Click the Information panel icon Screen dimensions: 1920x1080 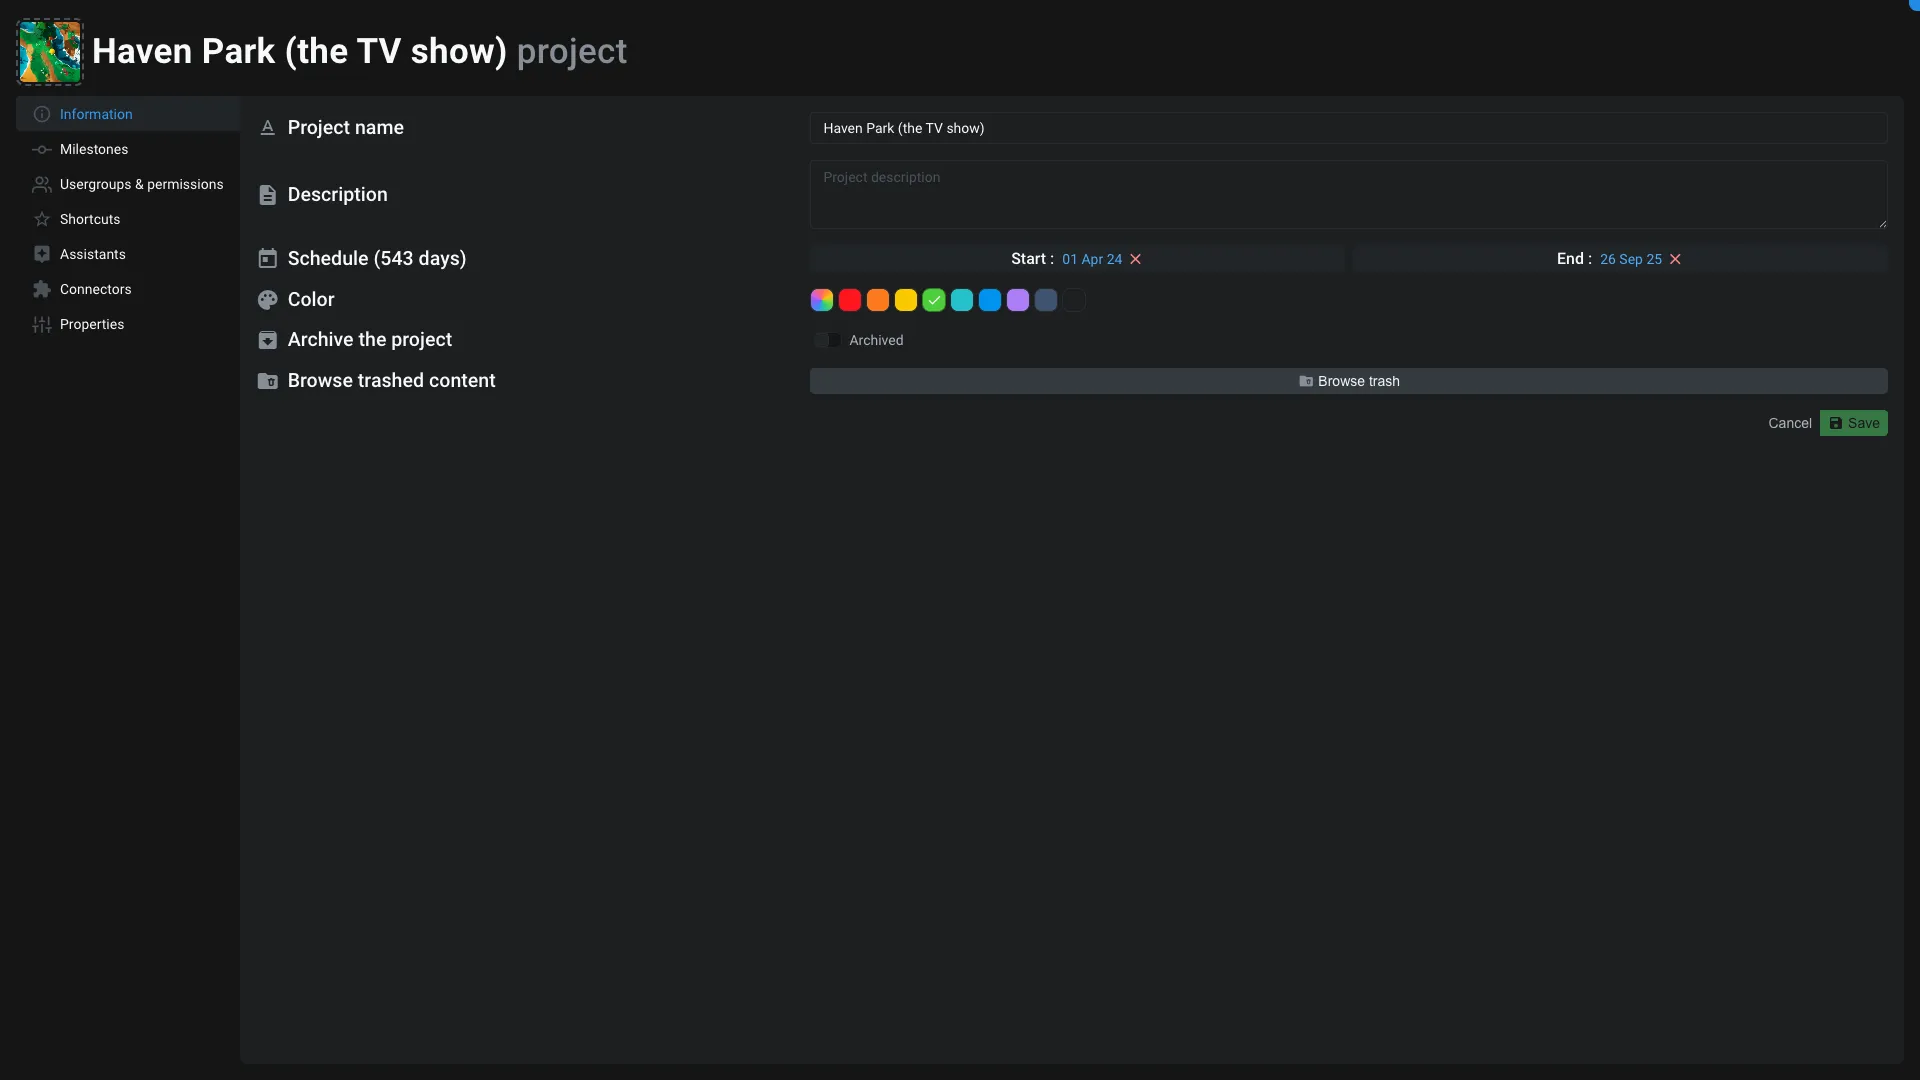tap(40, 115)
